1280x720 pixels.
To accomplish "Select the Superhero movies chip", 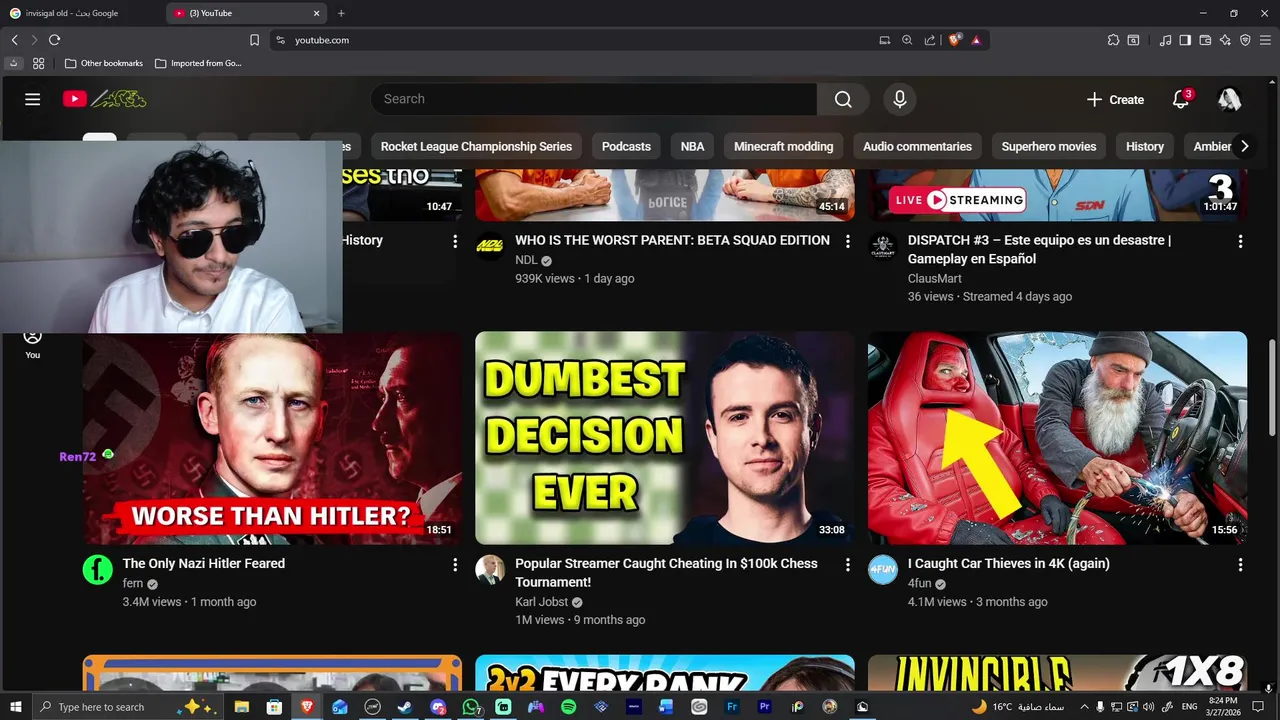I will click(1049, 146).
